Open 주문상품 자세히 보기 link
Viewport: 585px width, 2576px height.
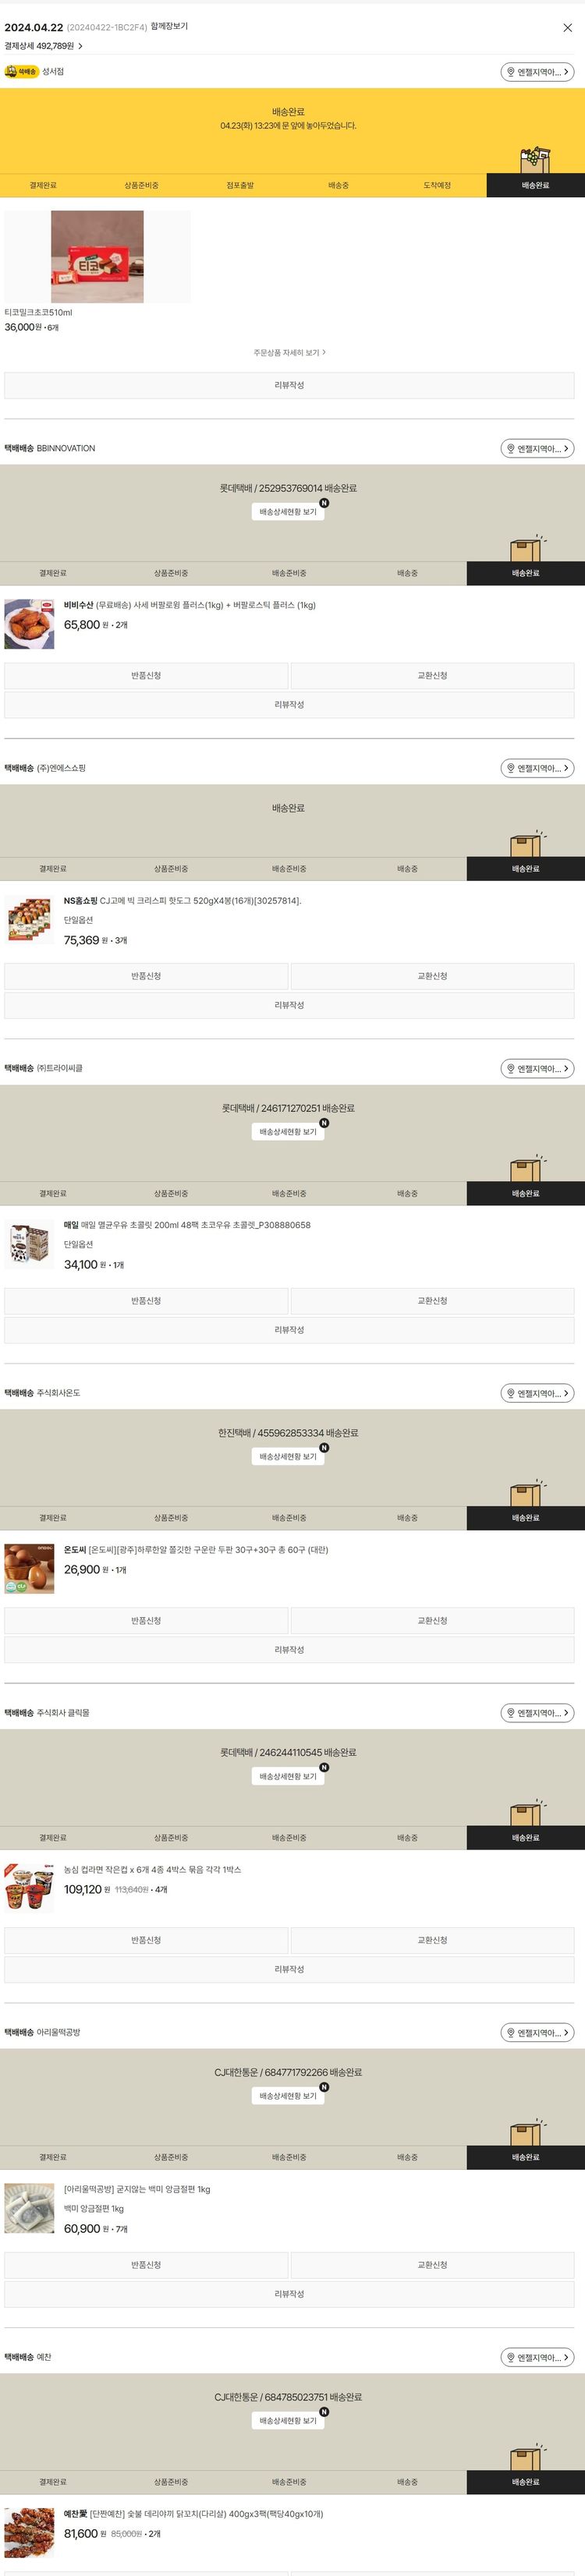[289, 353]
